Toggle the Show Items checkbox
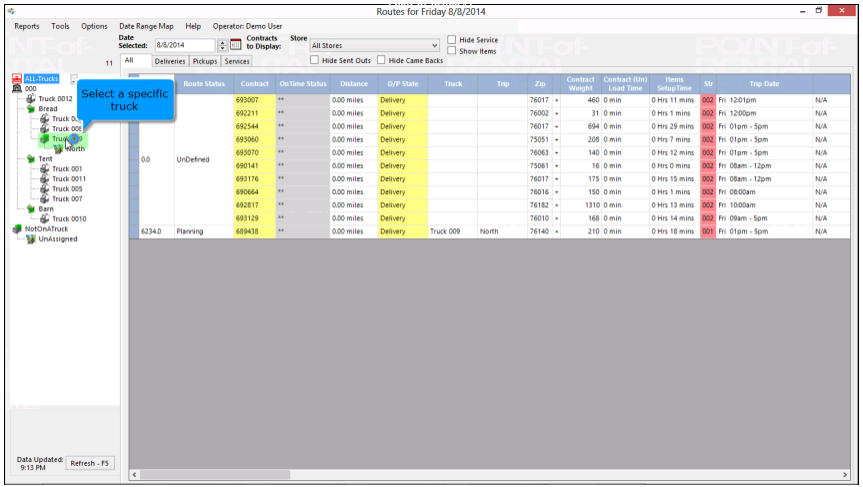This screenshot has height=487, width=863. coord(452,51)
